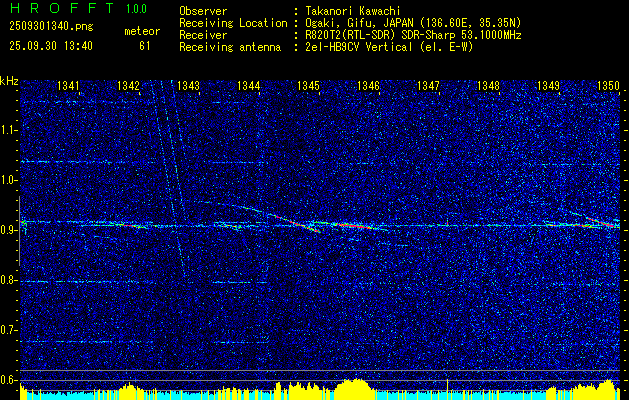The image size is (629, 400).
Task: Click the Receiver field label
Action: coord(203,35)
